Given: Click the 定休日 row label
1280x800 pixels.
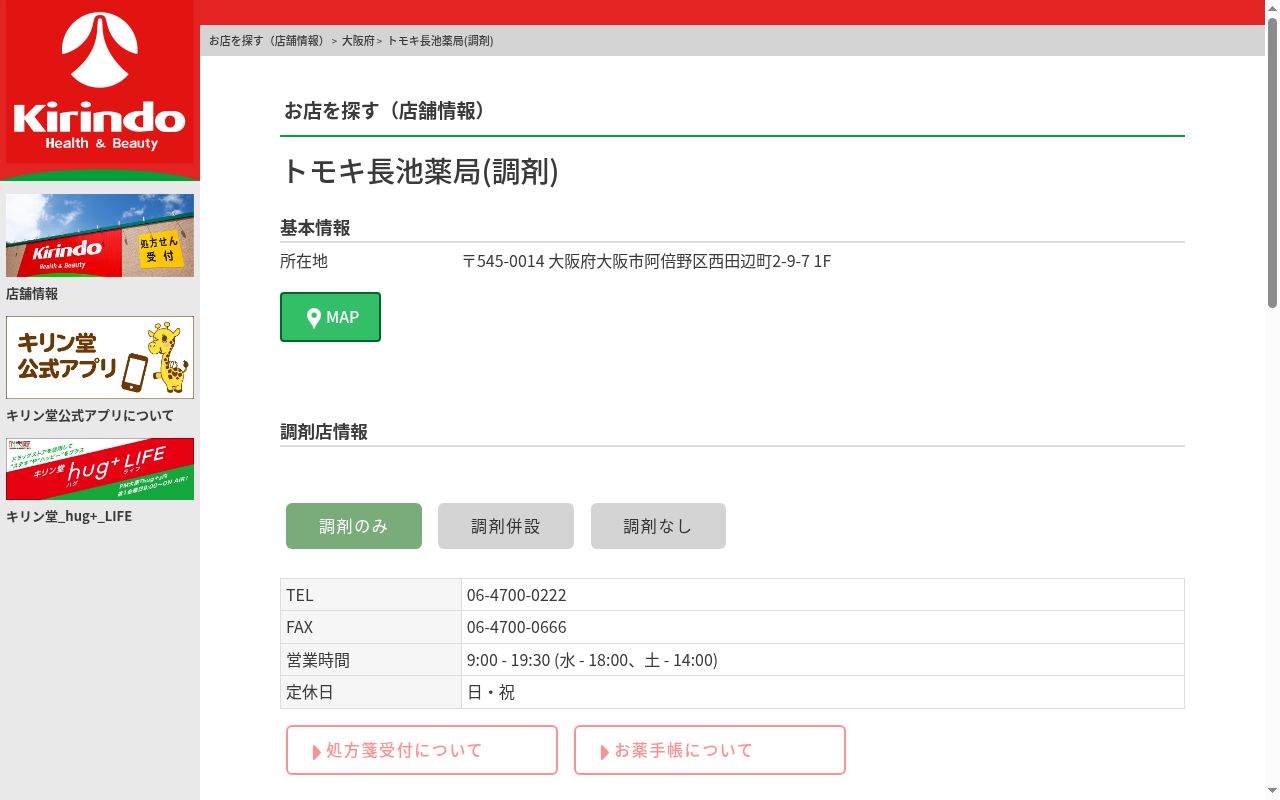Looking at the screenshot, I should 310,692.
